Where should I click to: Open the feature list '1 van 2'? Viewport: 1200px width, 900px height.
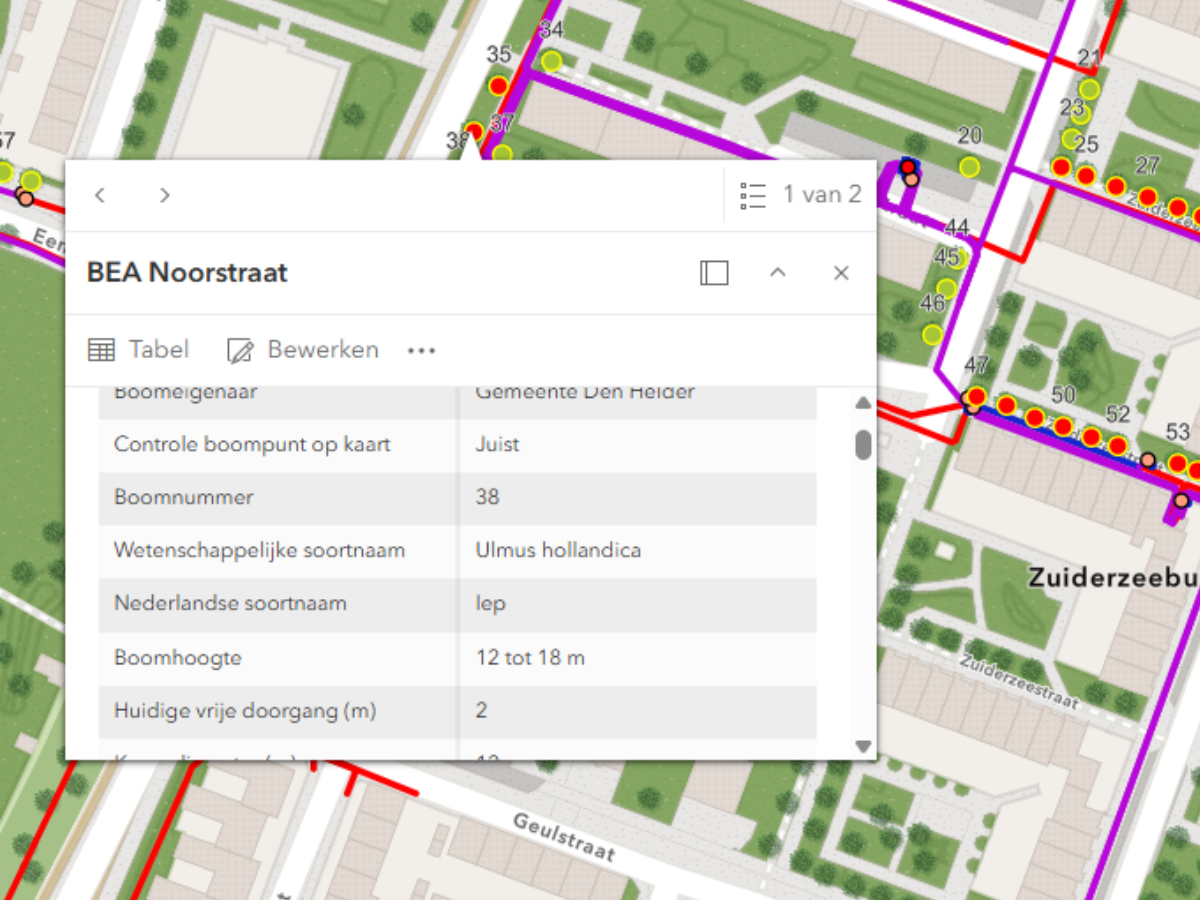pos(800,195)
